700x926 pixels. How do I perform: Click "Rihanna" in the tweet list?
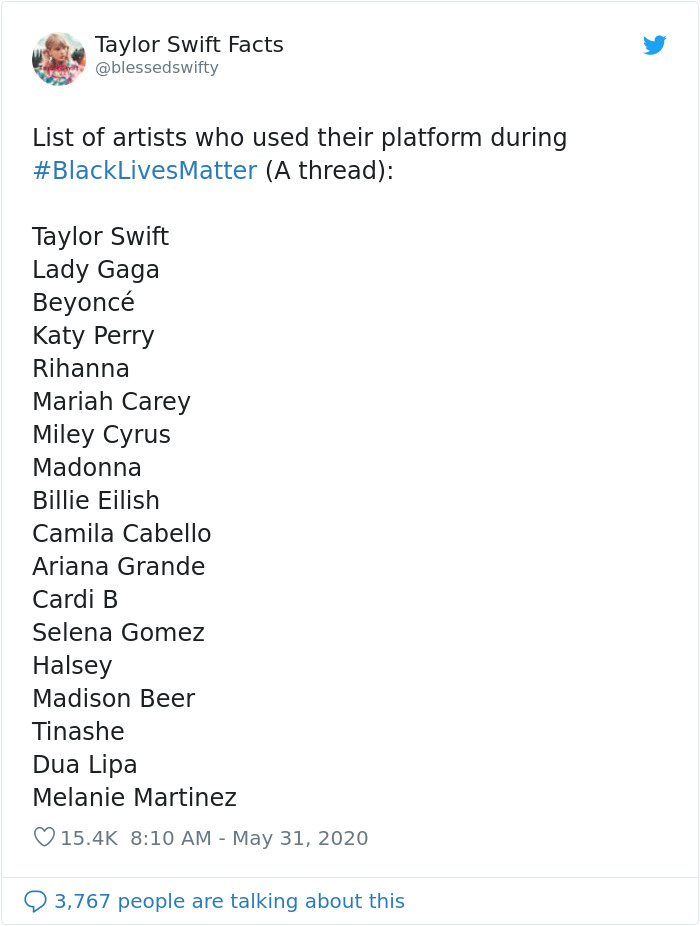[81, 369]
